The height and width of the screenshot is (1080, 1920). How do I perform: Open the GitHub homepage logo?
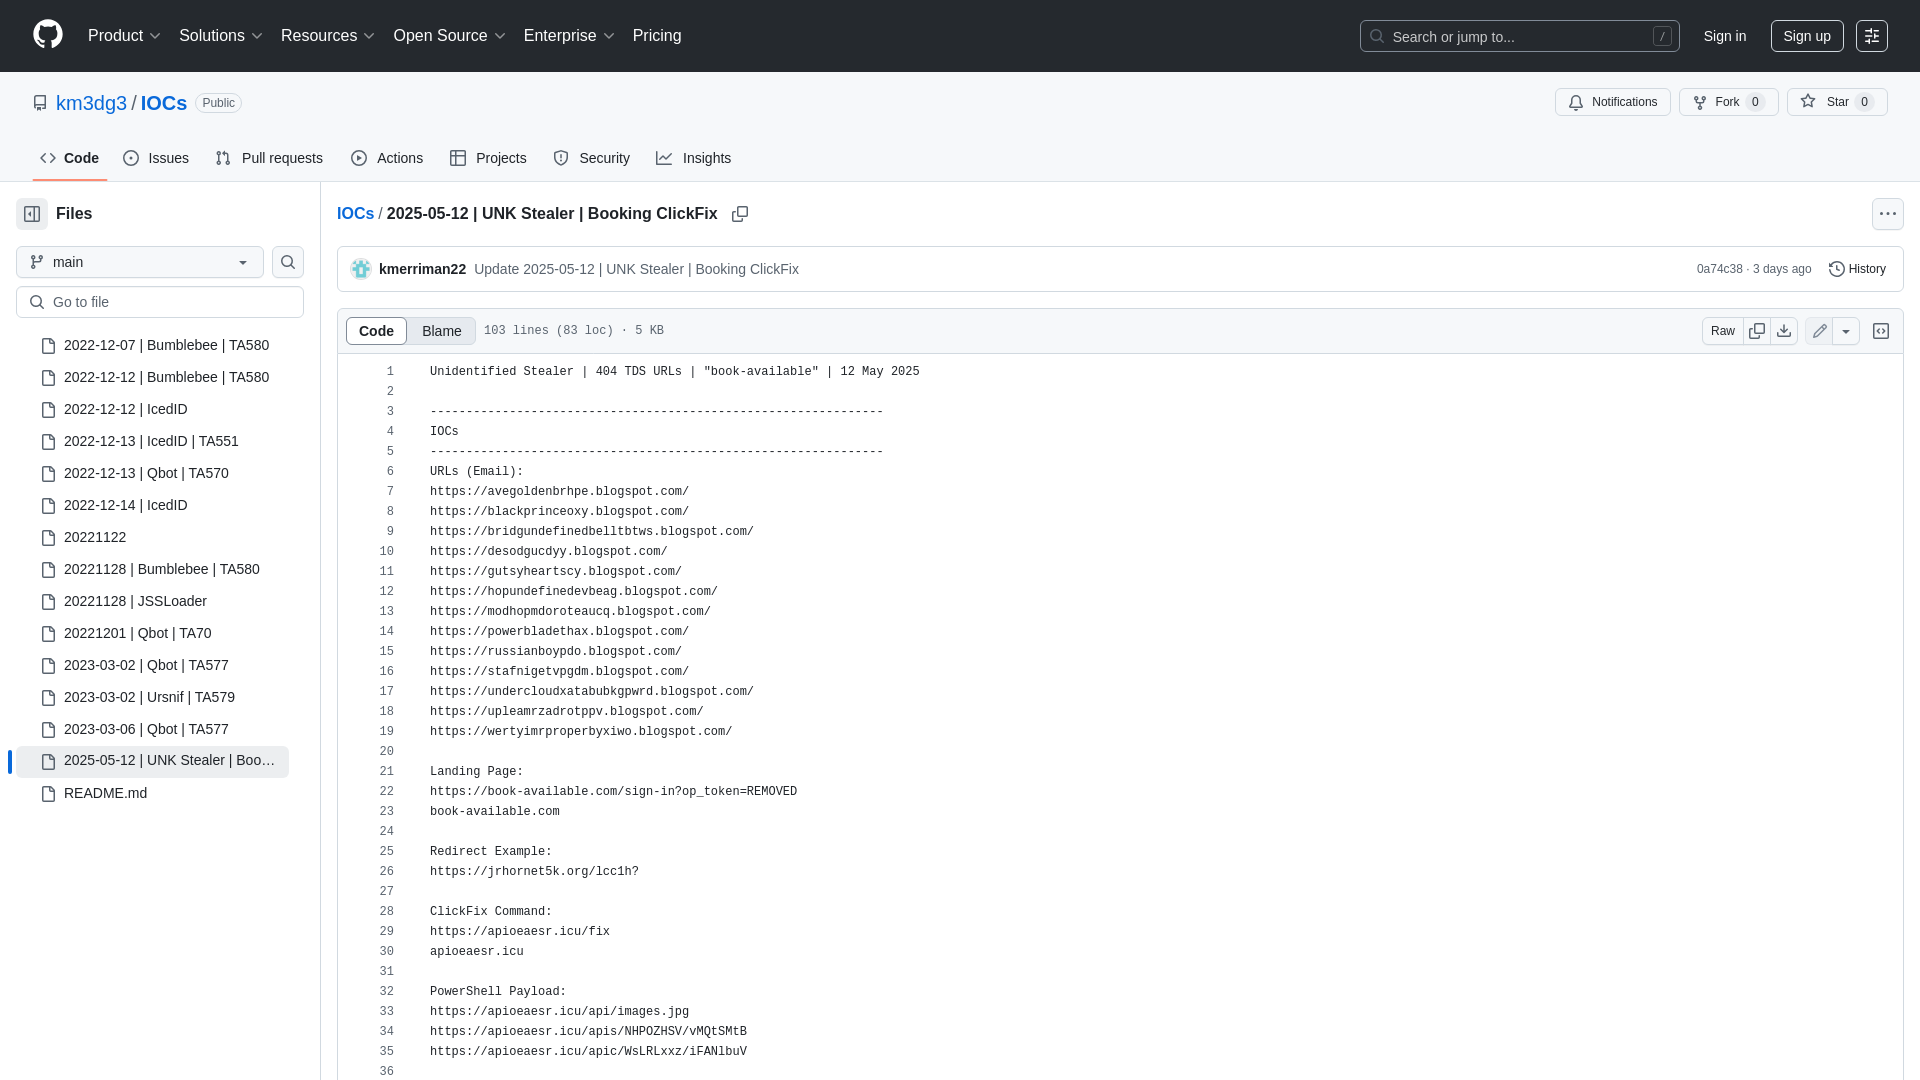pos(48,35)
